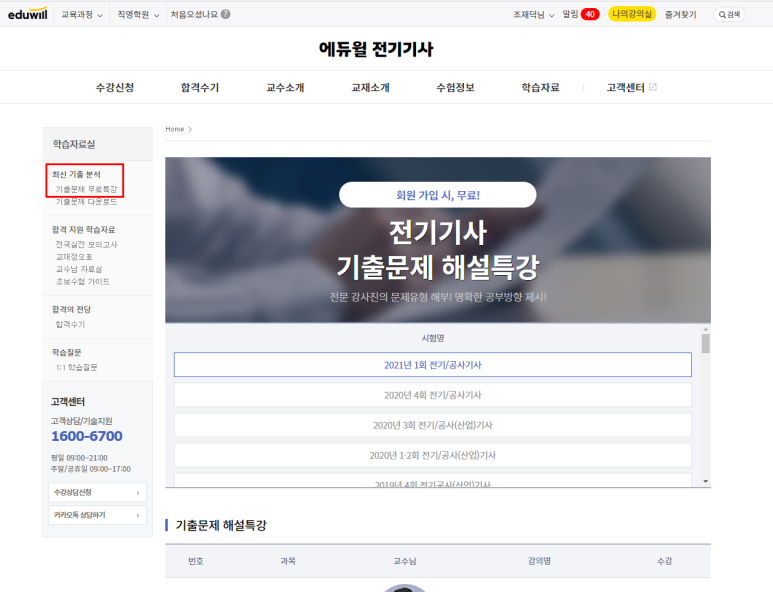Click the breadcrumb chevron after Home
The width and height of the screenshot is (773, 592).
click(x=190, y=129)
